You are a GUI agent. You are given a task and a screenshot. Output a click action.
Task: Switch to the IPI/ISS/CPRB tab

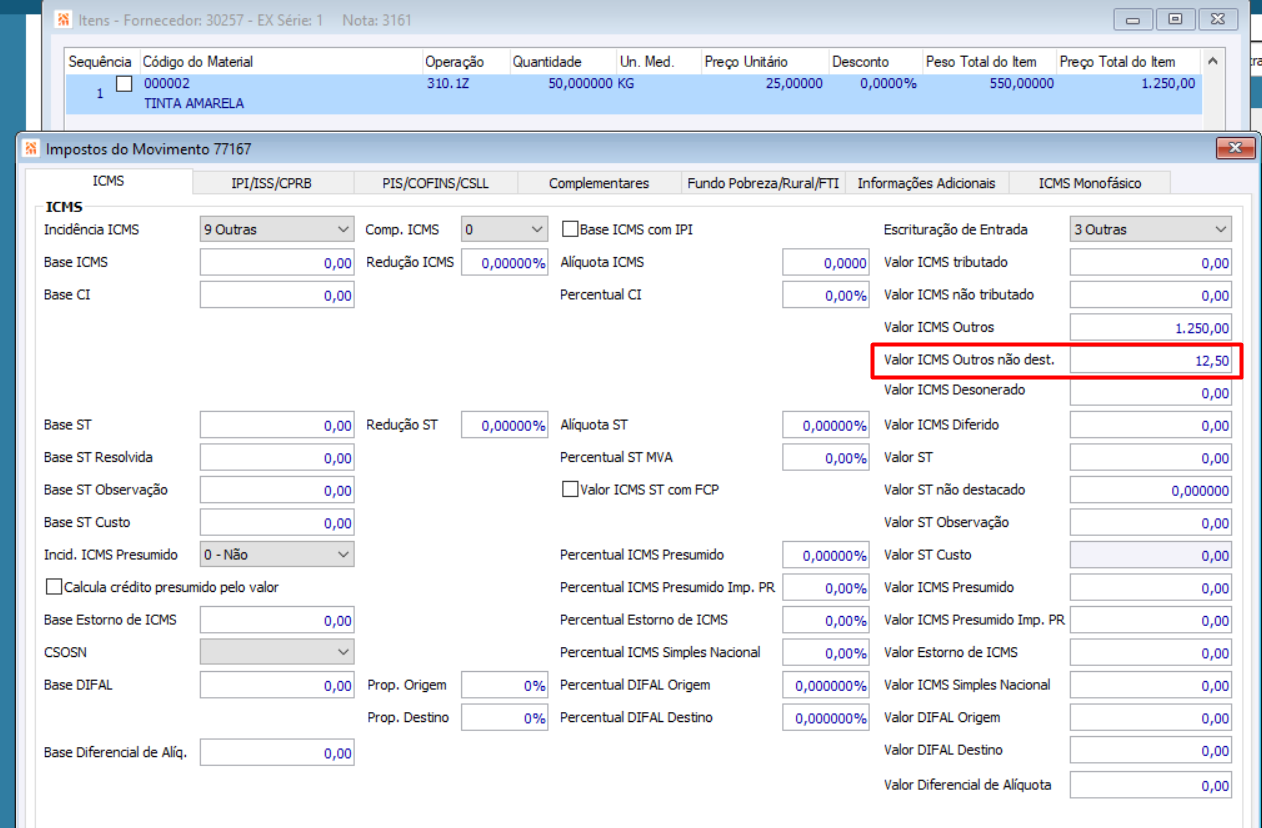click(273, 183)
